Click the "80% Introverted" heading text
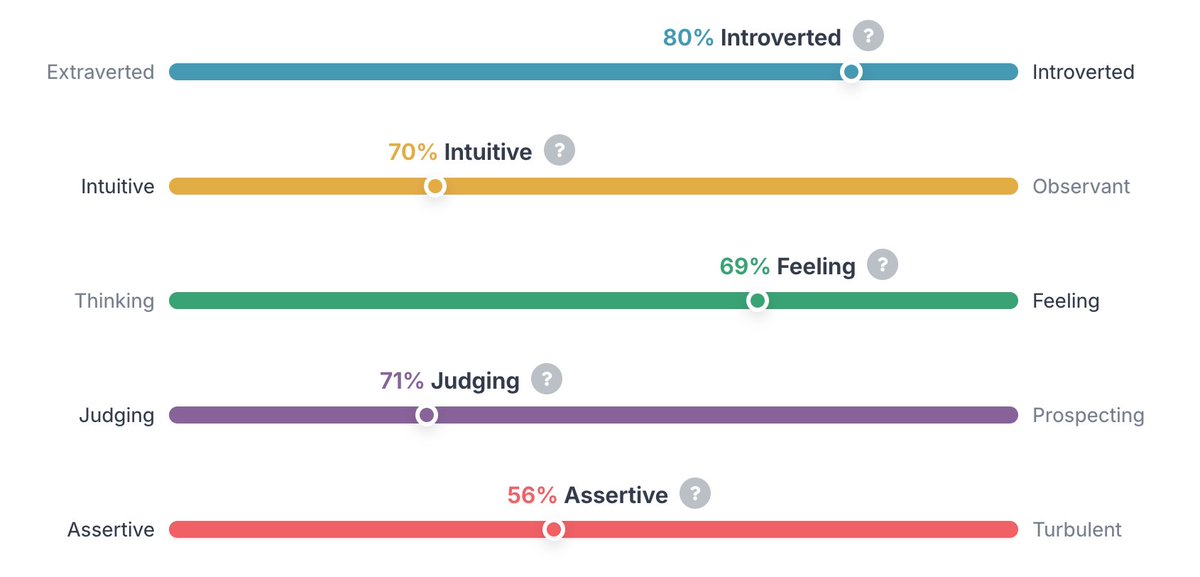 752,38
